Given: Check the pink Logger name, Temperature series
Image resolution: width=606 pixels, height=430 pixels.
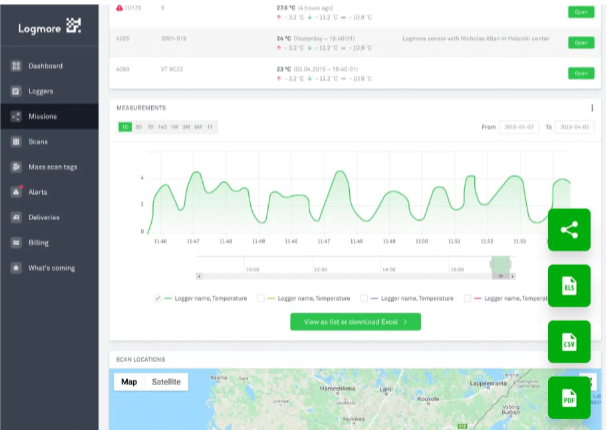Looking at the screenshot, I should (467, 298).
